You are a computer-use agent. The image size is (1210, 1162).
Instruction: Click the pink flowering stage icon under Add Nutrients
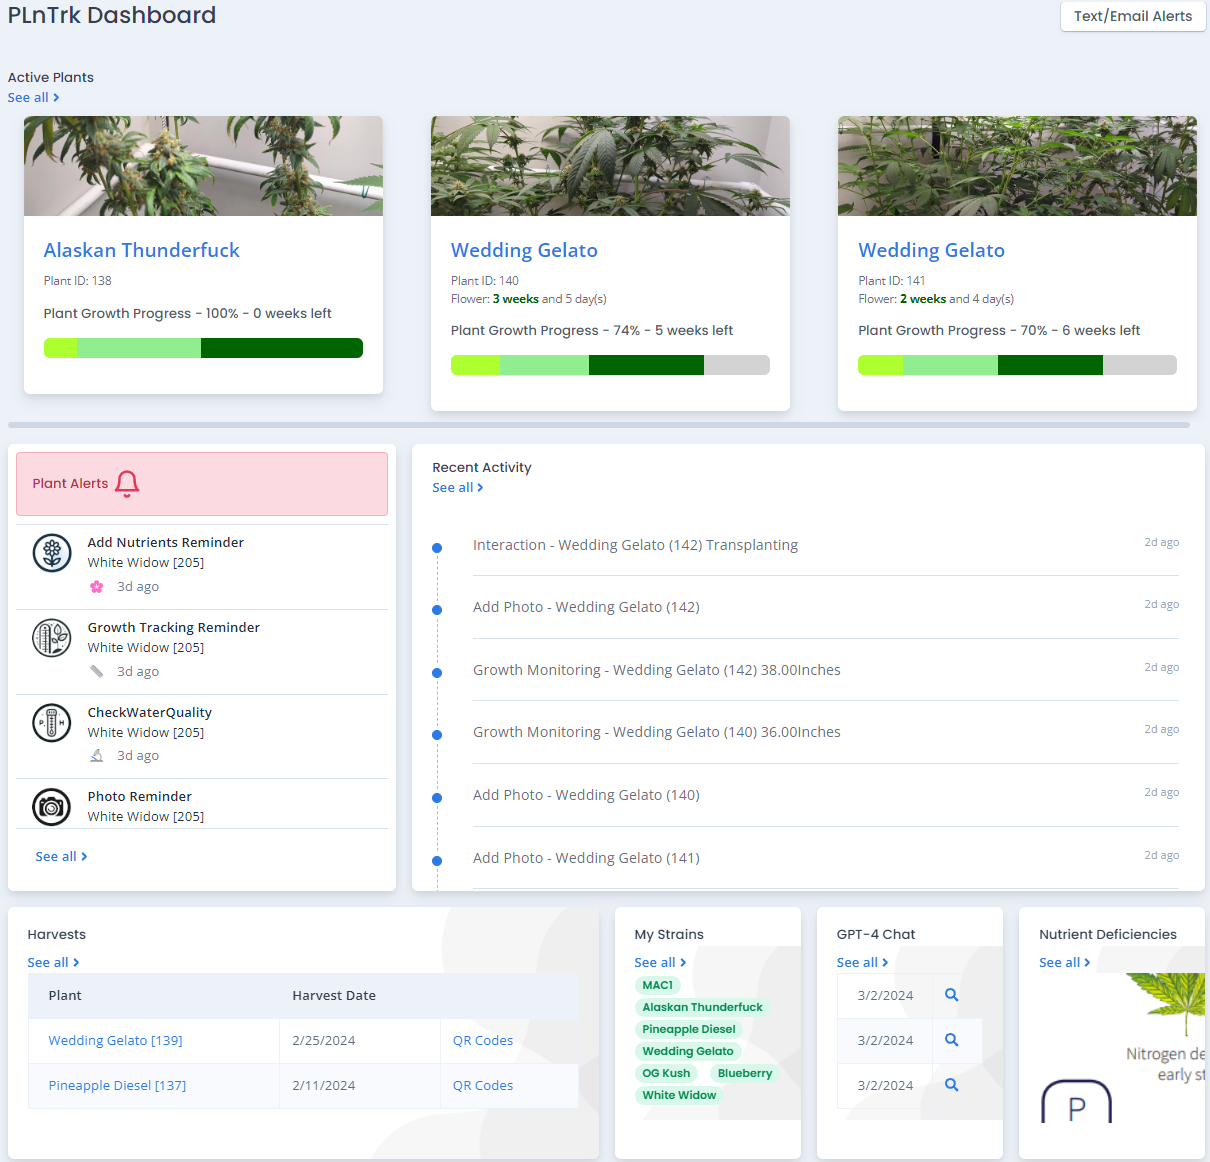(97, 586)
